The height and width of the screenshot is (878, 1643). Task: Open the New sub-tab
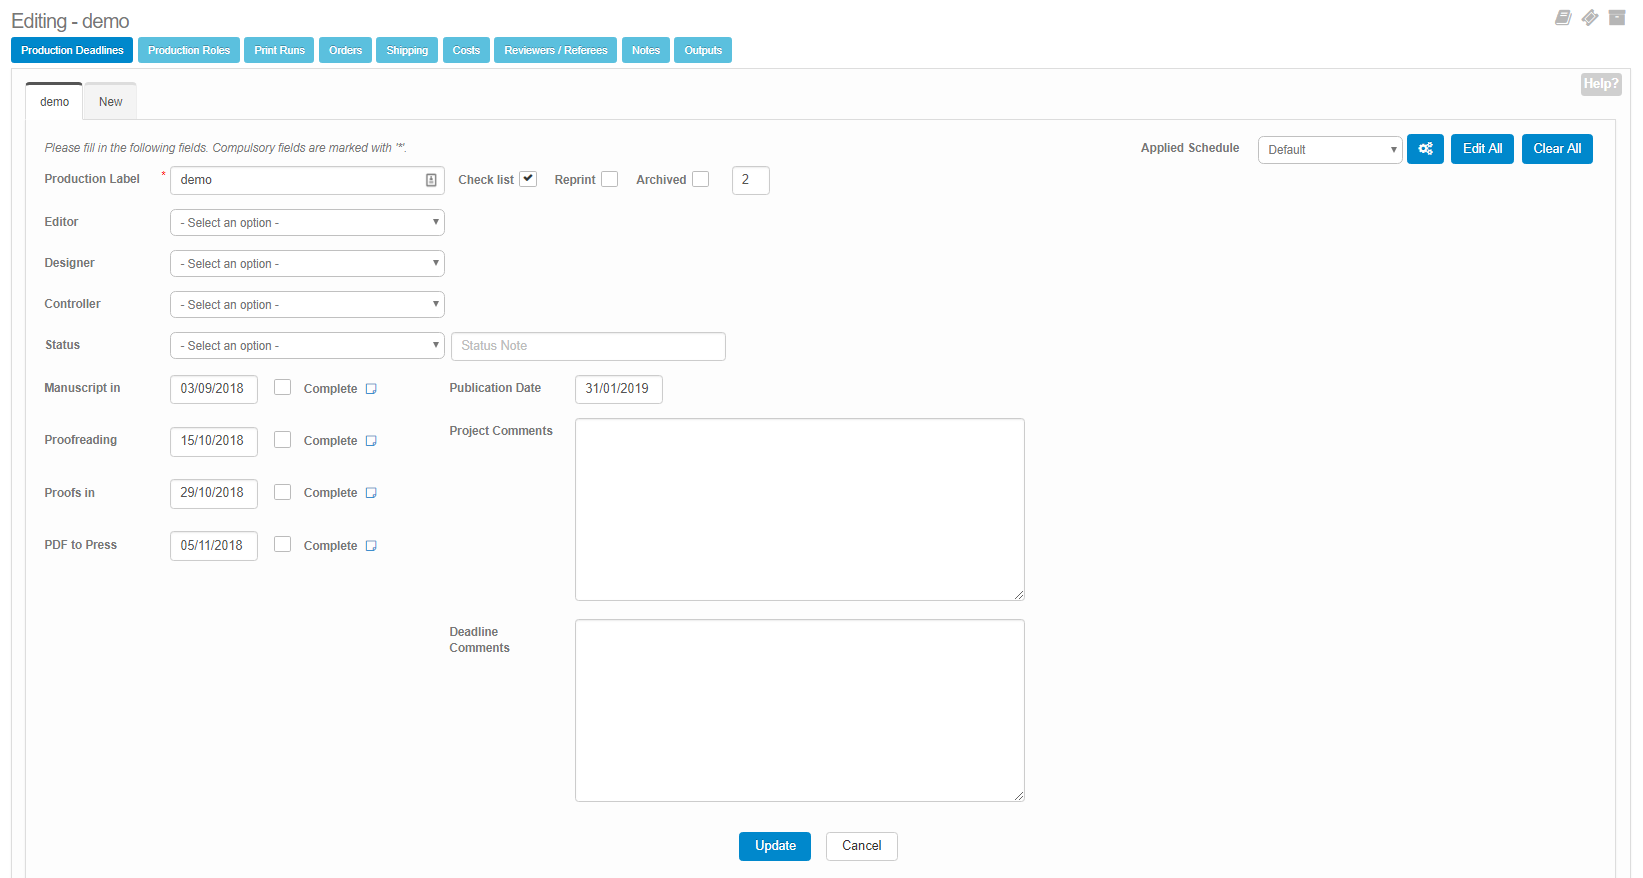[110, 102]
